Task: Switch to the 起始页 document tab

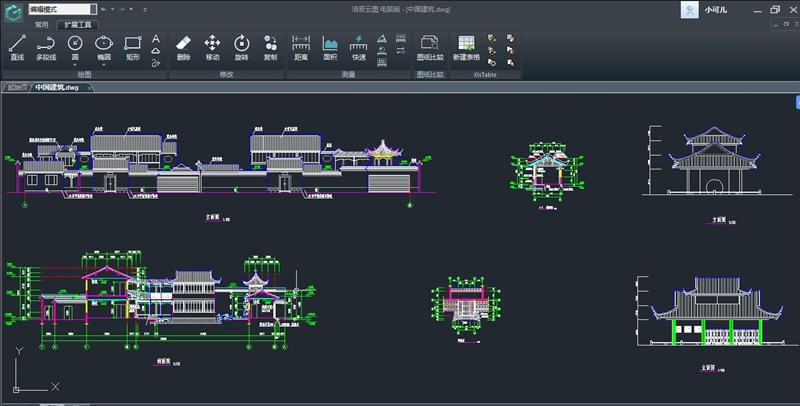Action: 17,88
